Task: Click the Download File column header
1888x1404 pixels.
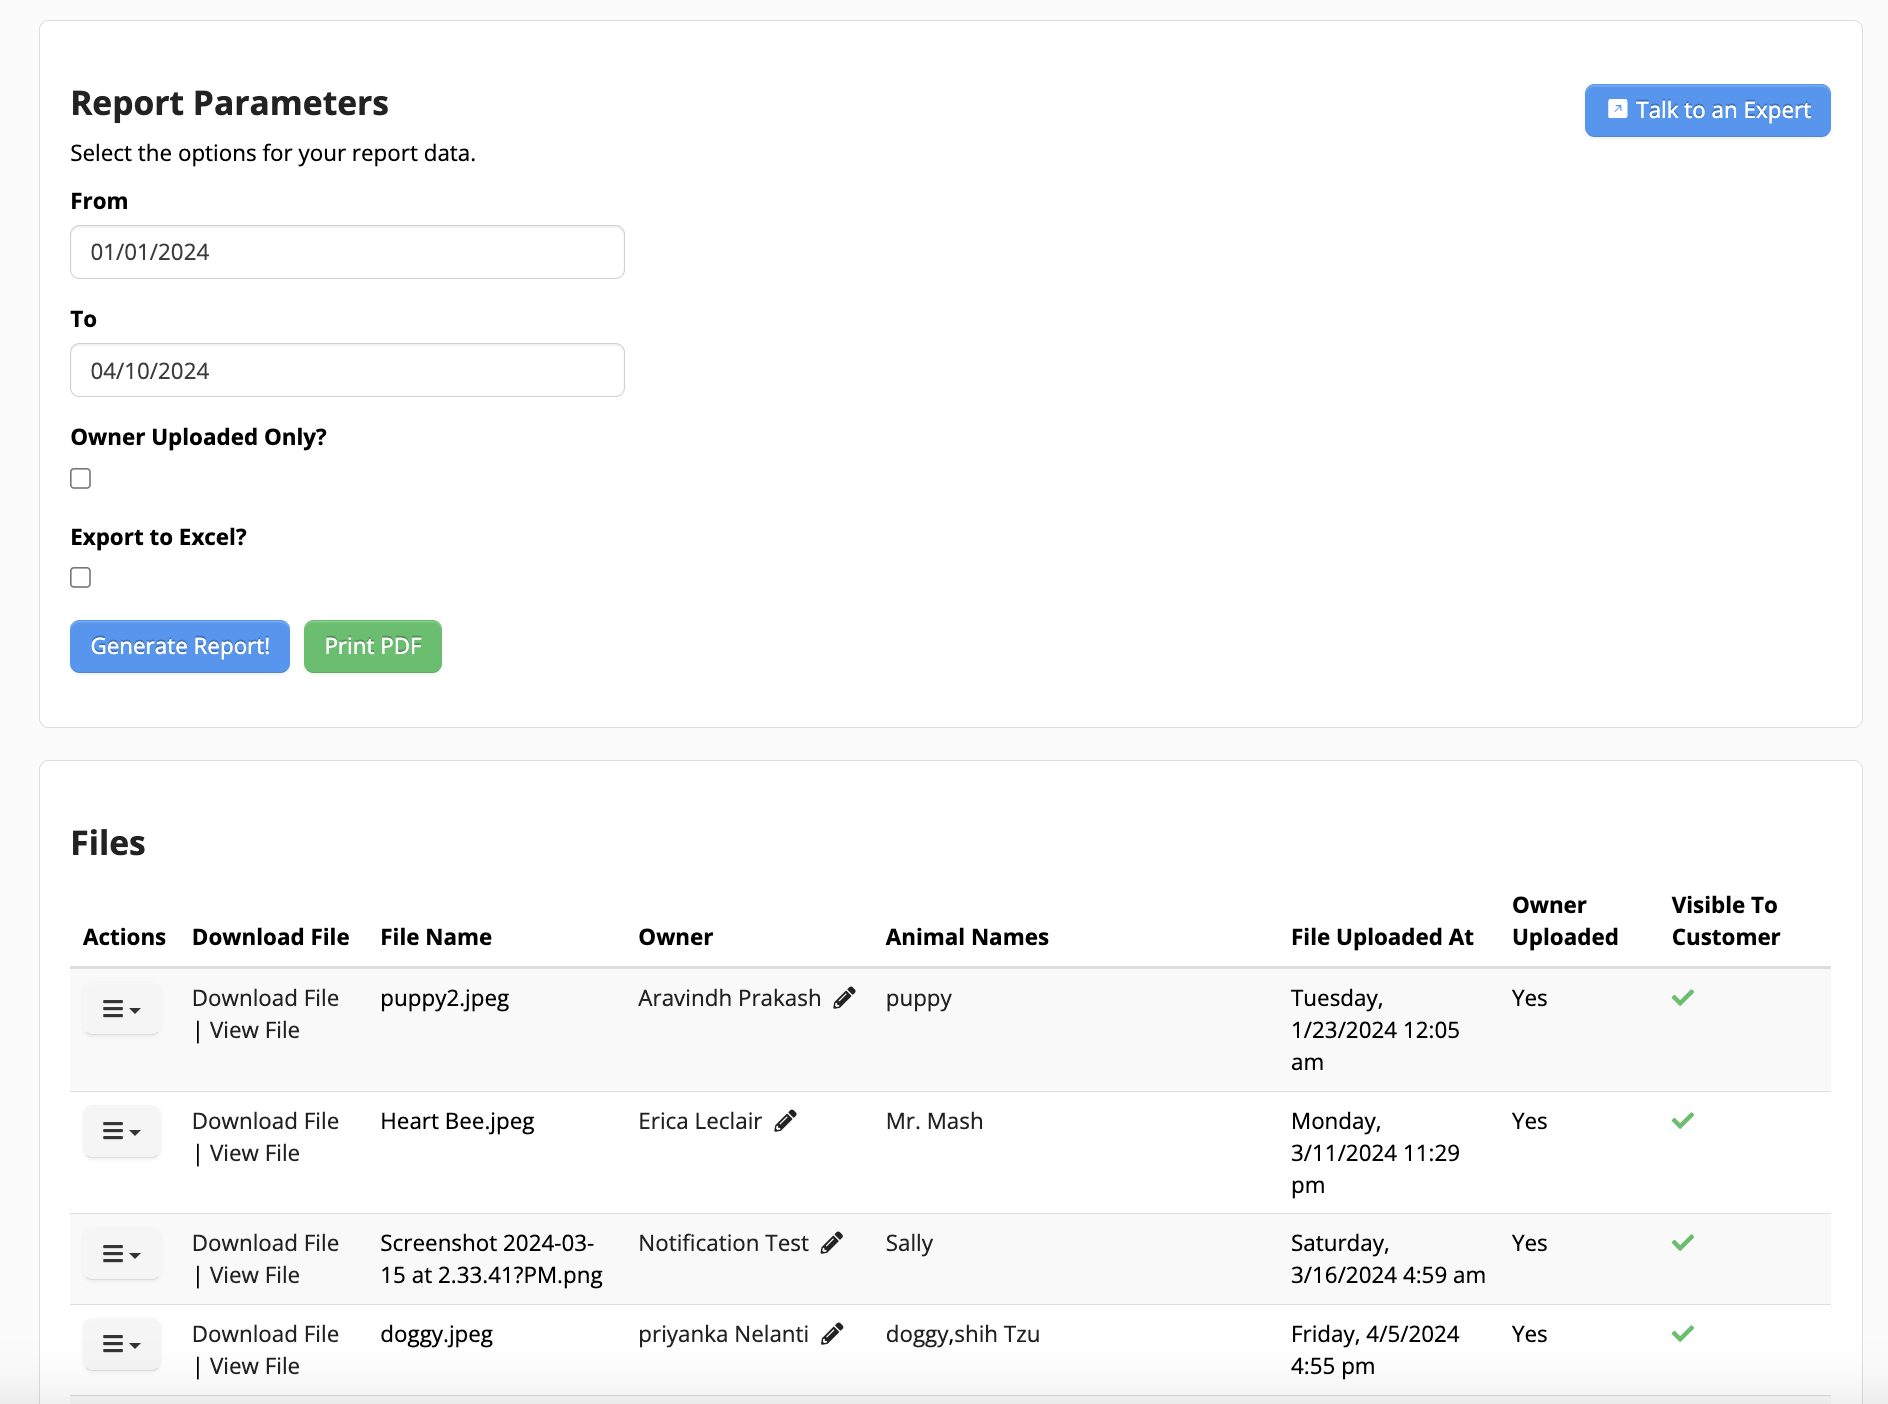Action: click(271, 937)
